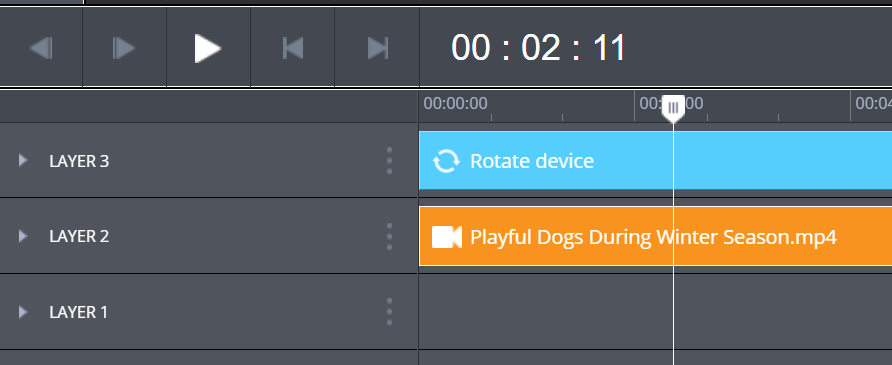Step forward one frame
Screen dimensions: 892x365
point(124,48)
